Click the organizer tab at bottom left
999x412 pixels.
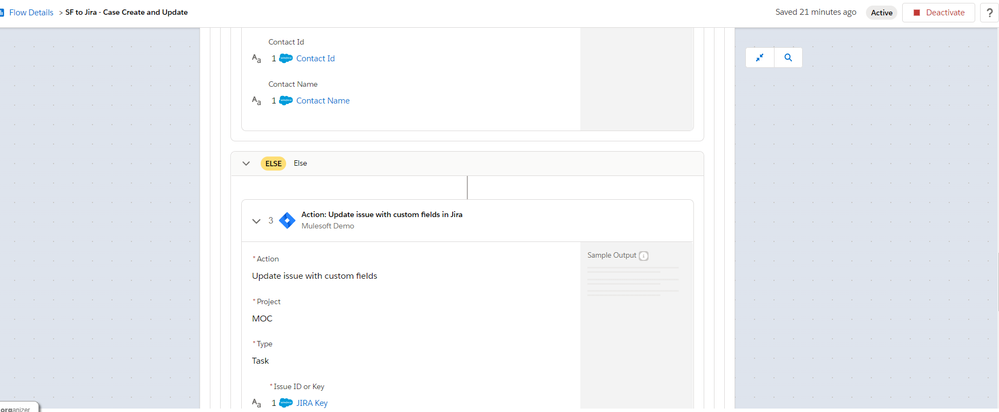coord(19,408)
